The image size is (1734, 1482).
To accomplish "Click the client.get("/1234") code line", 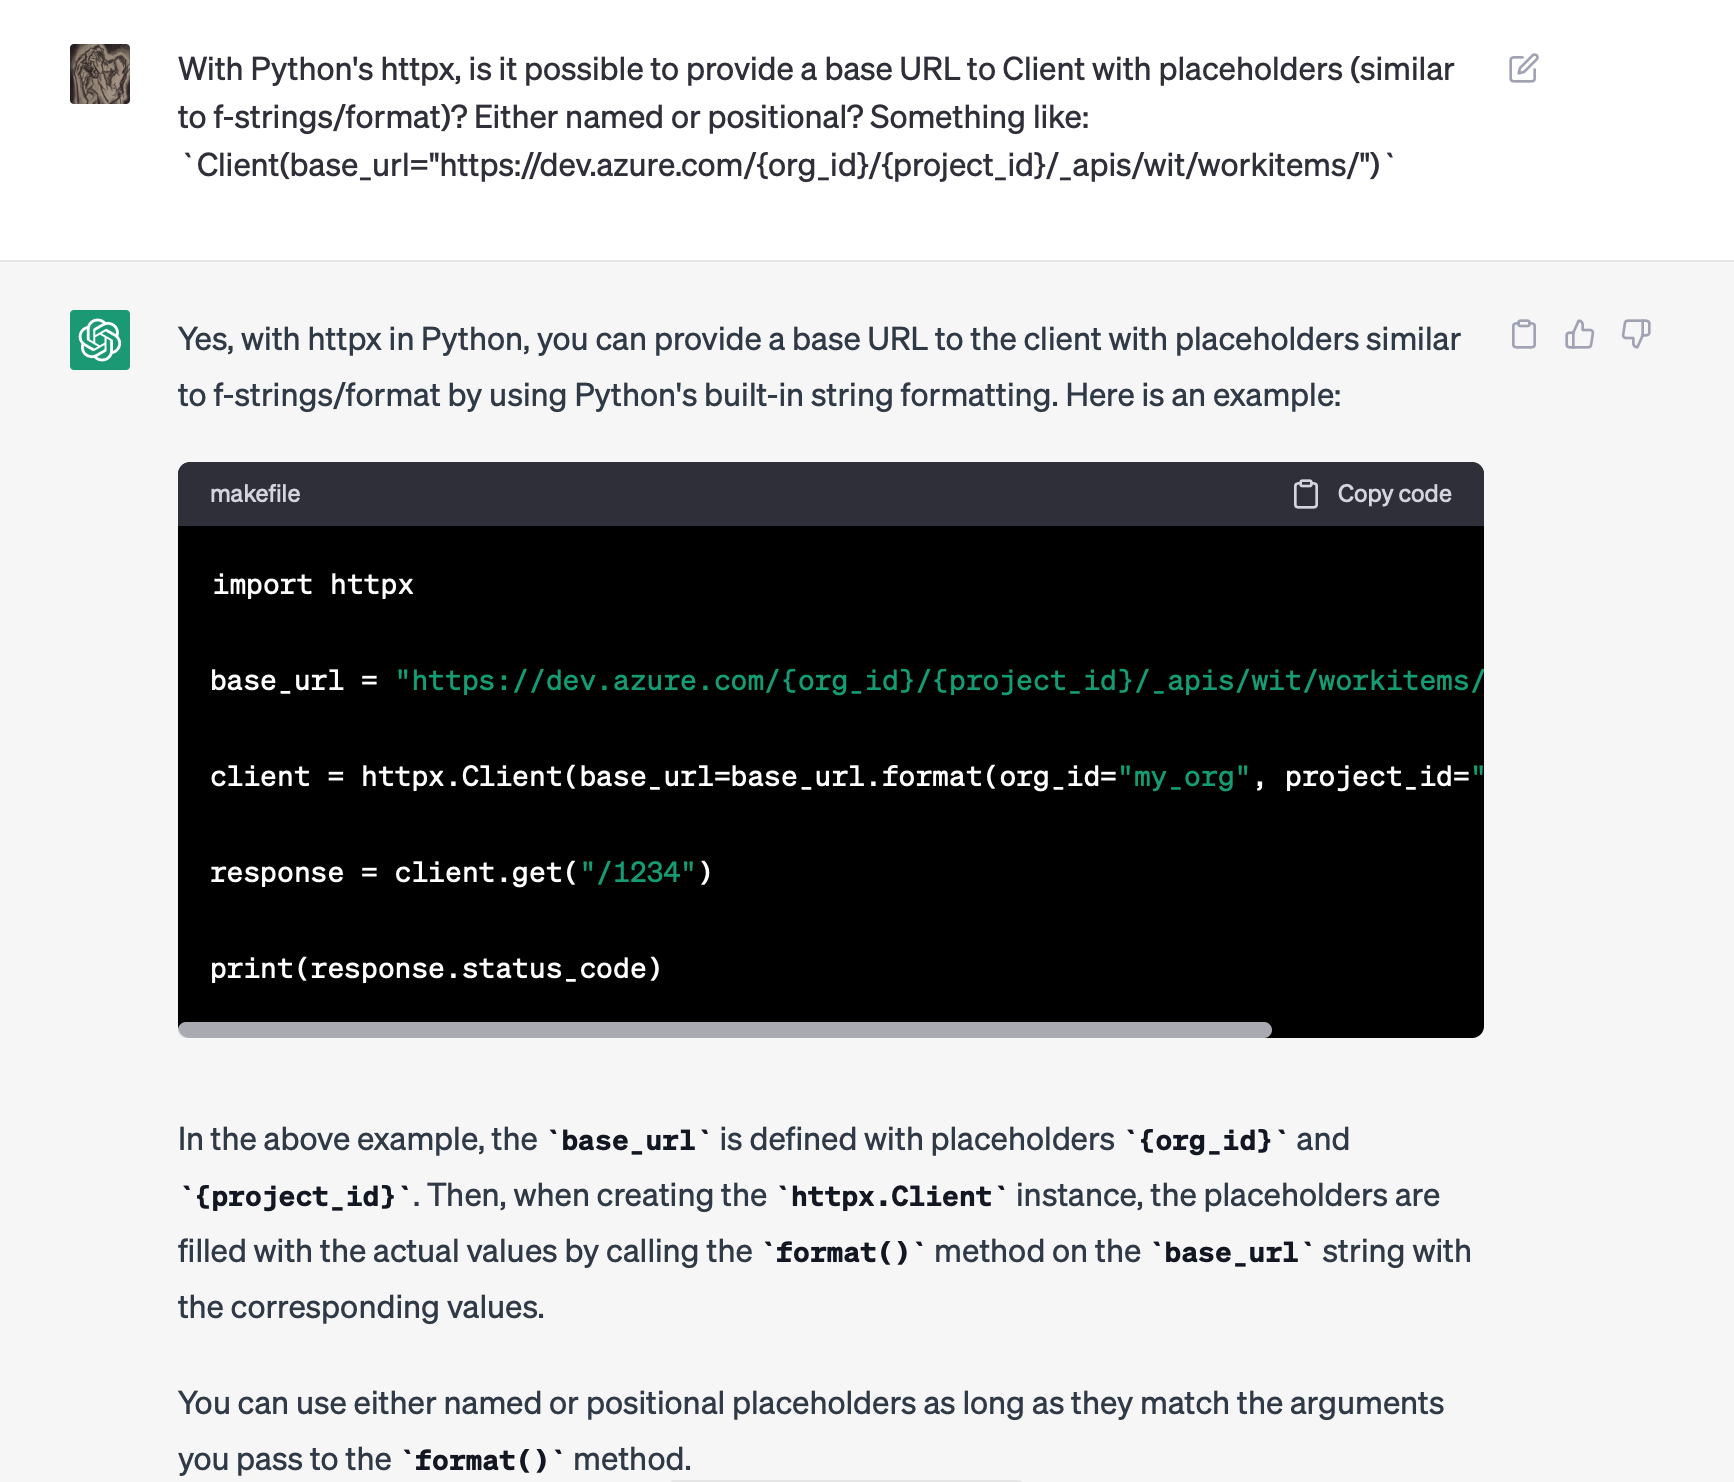I will [x=461, y=873].
